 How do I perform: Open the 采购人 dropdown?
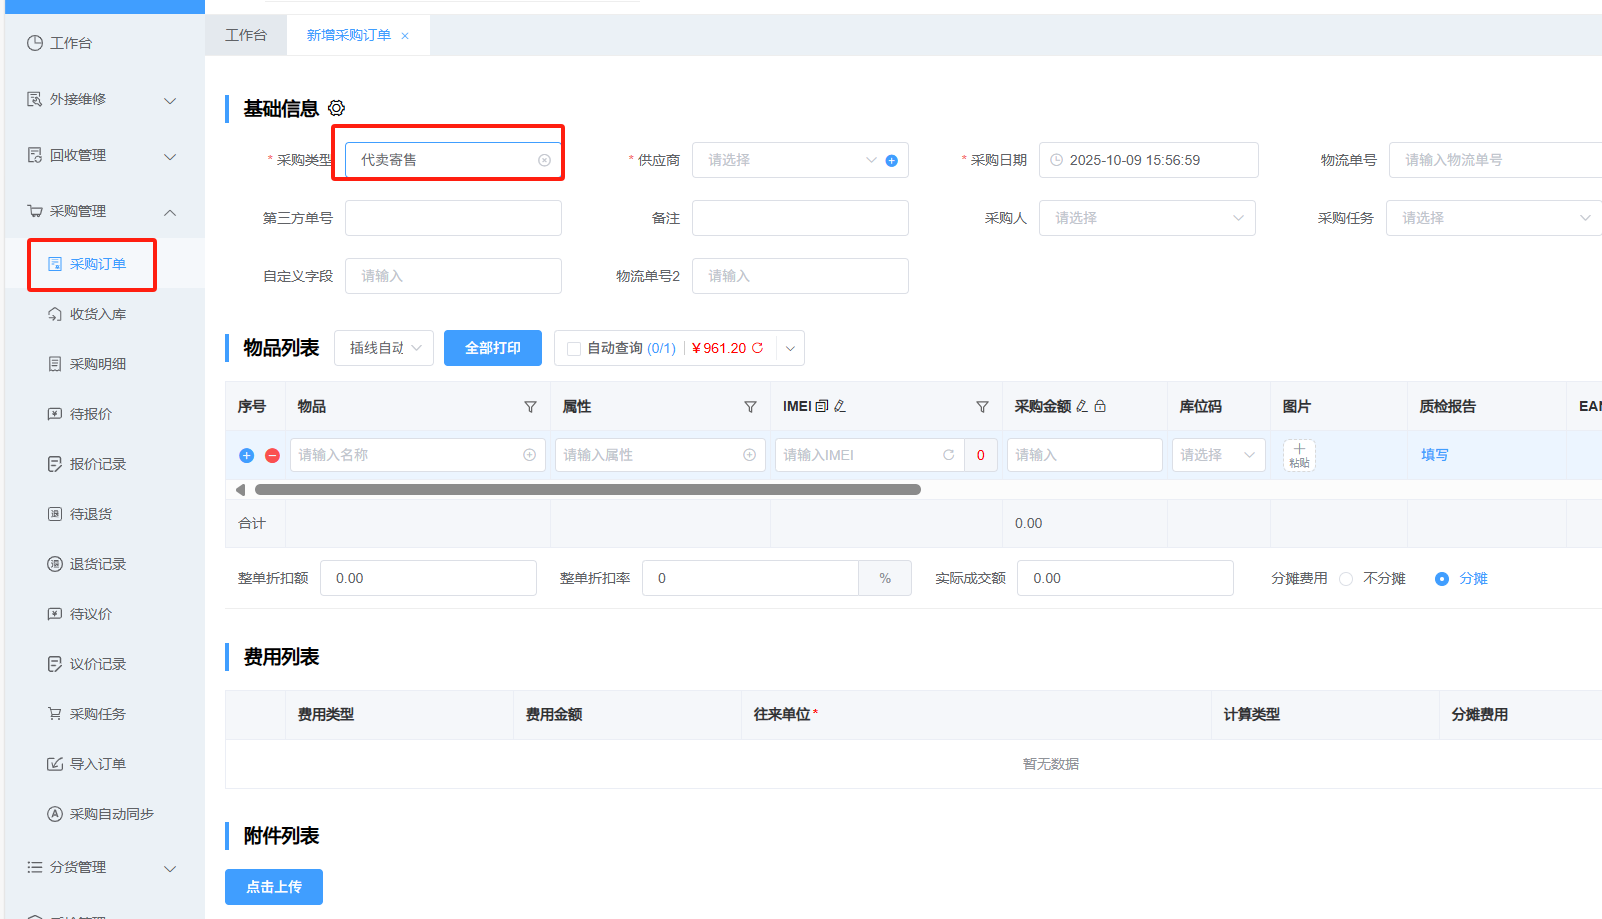pyautogui.click(x=1146, y=218)
